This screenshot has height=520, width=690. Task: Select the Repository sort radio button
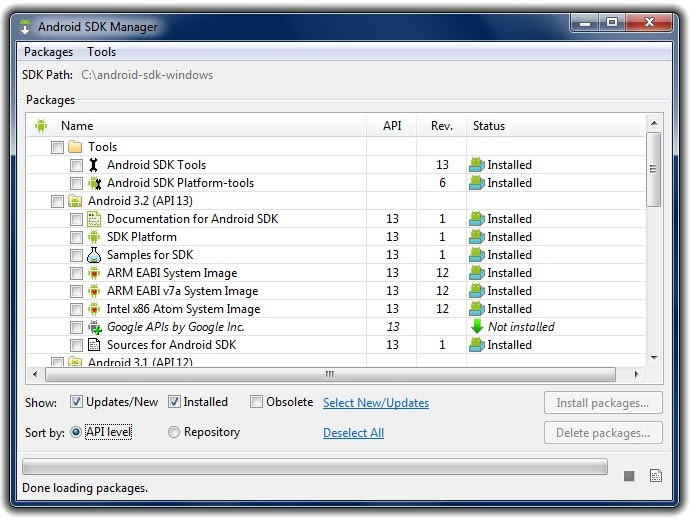(x=174, y=432)
